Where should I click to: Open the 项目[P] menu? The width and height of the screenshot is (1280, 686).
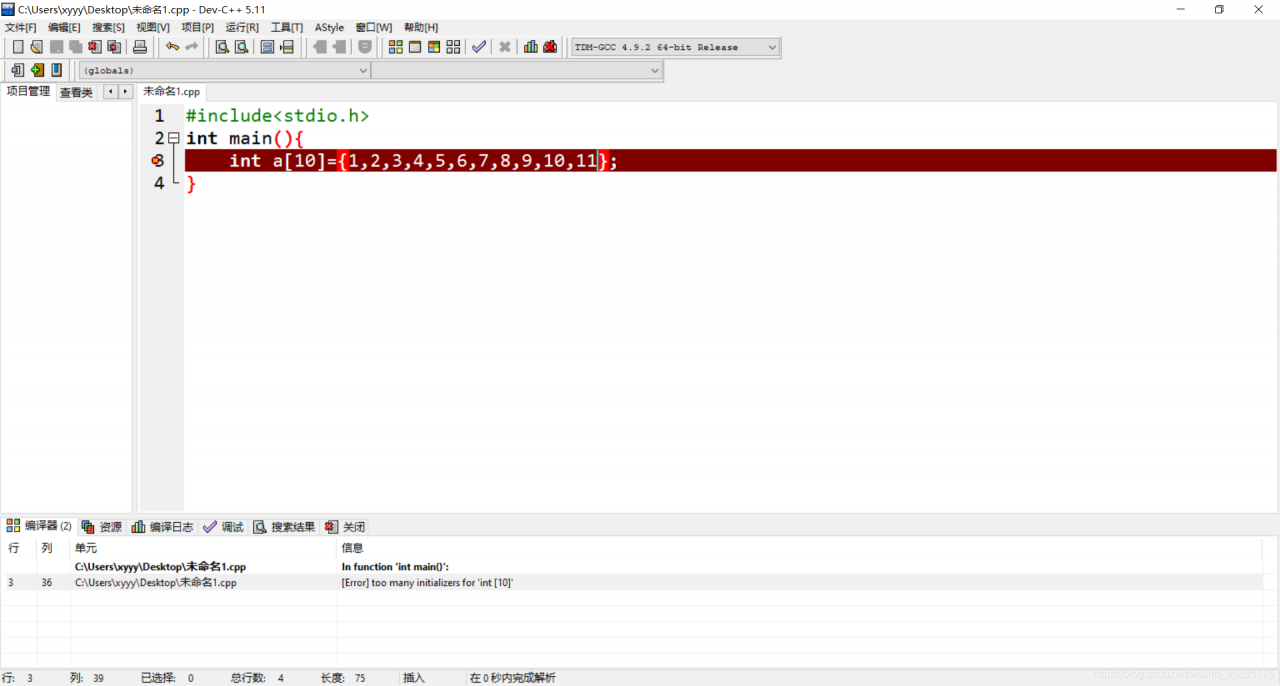tap(197, 27)
